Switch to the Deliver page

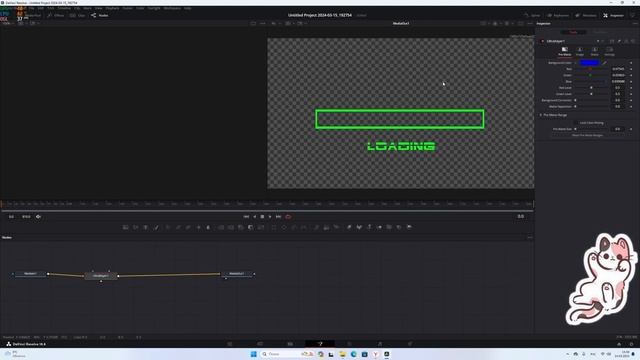click(x=410, y=344)
